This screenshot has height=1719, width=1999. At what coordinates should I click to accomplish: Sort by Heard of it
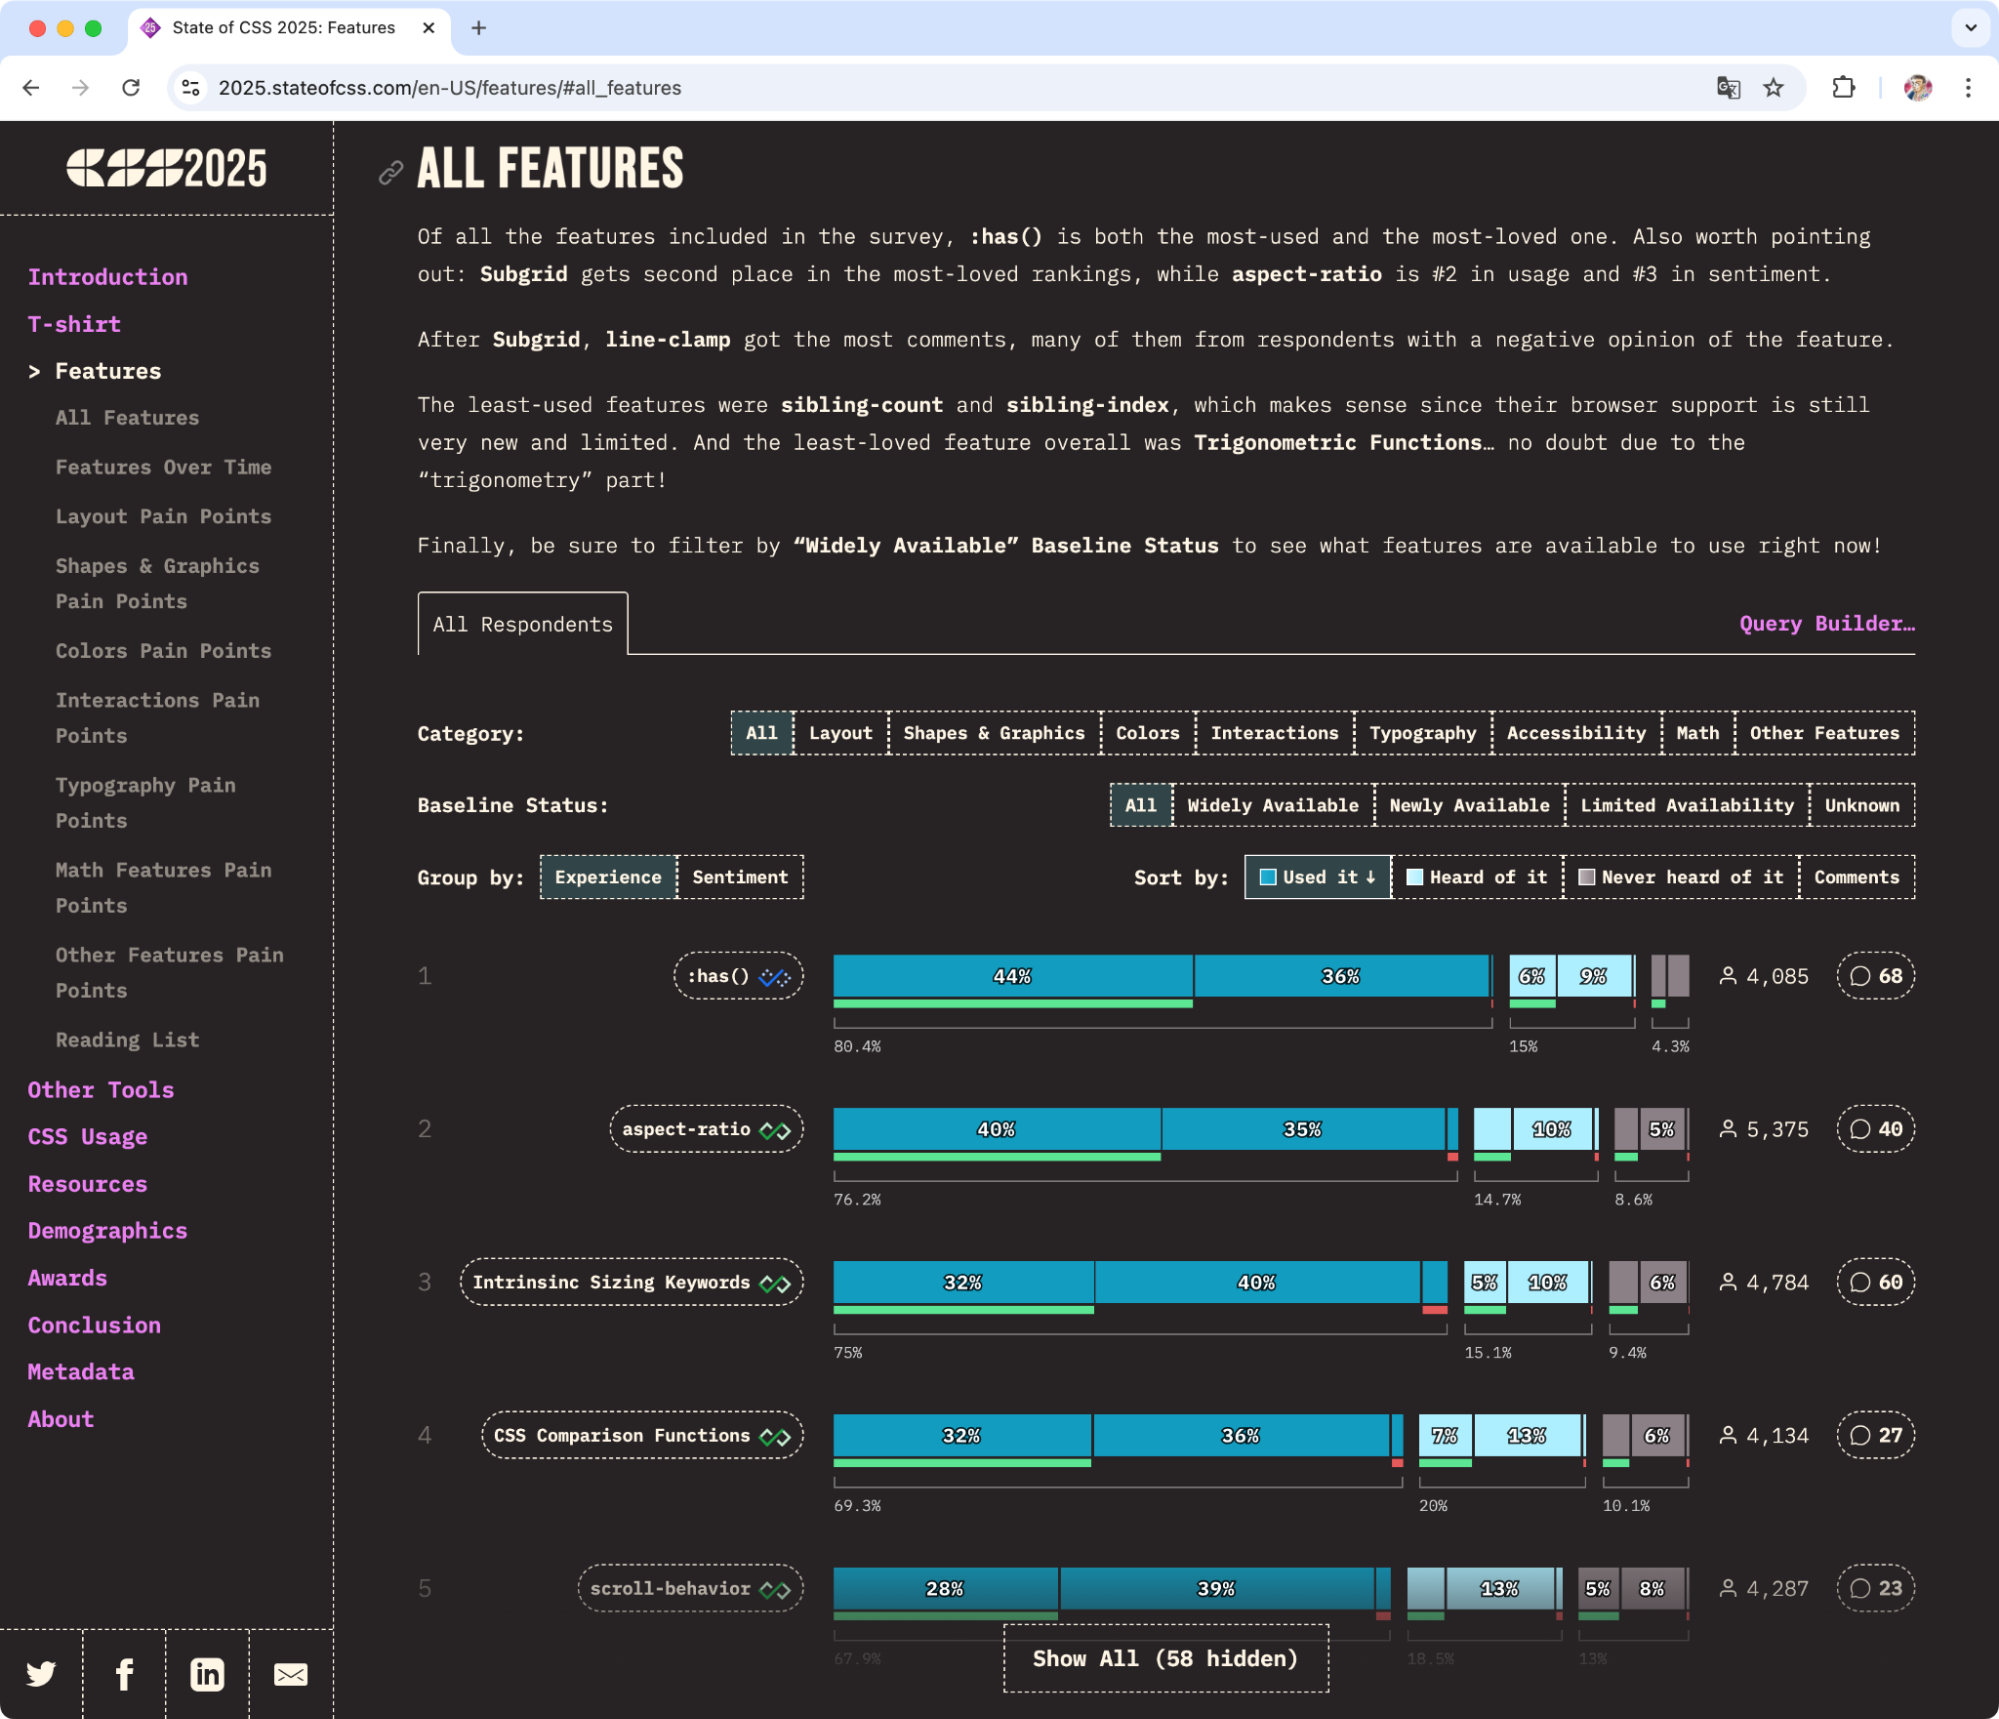pos(1477,877)
